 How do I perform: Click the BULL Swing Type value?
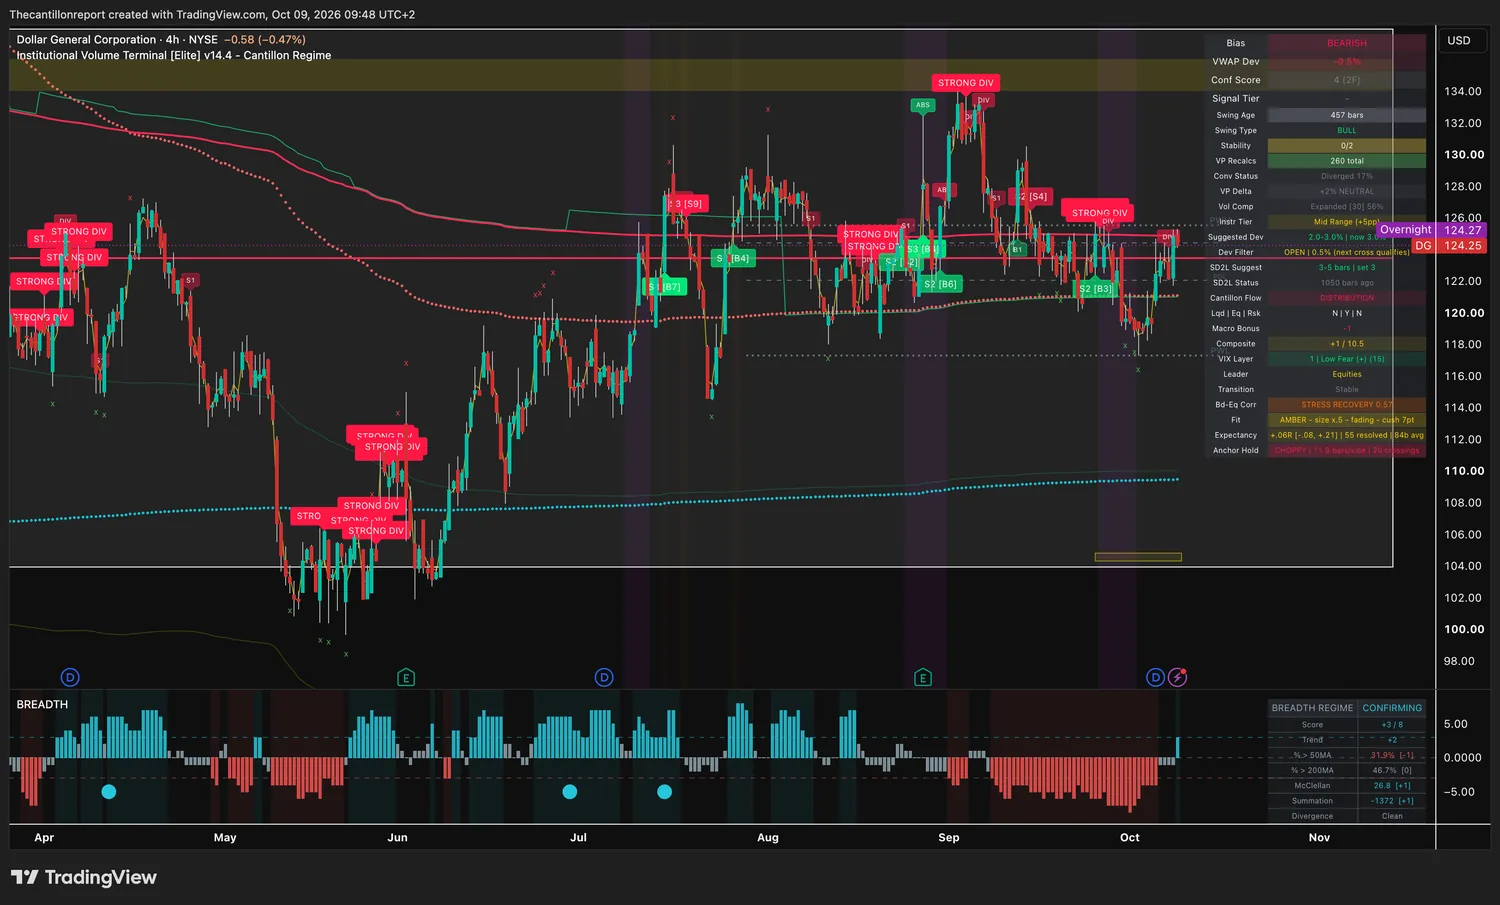click(x=1347, y=130)
